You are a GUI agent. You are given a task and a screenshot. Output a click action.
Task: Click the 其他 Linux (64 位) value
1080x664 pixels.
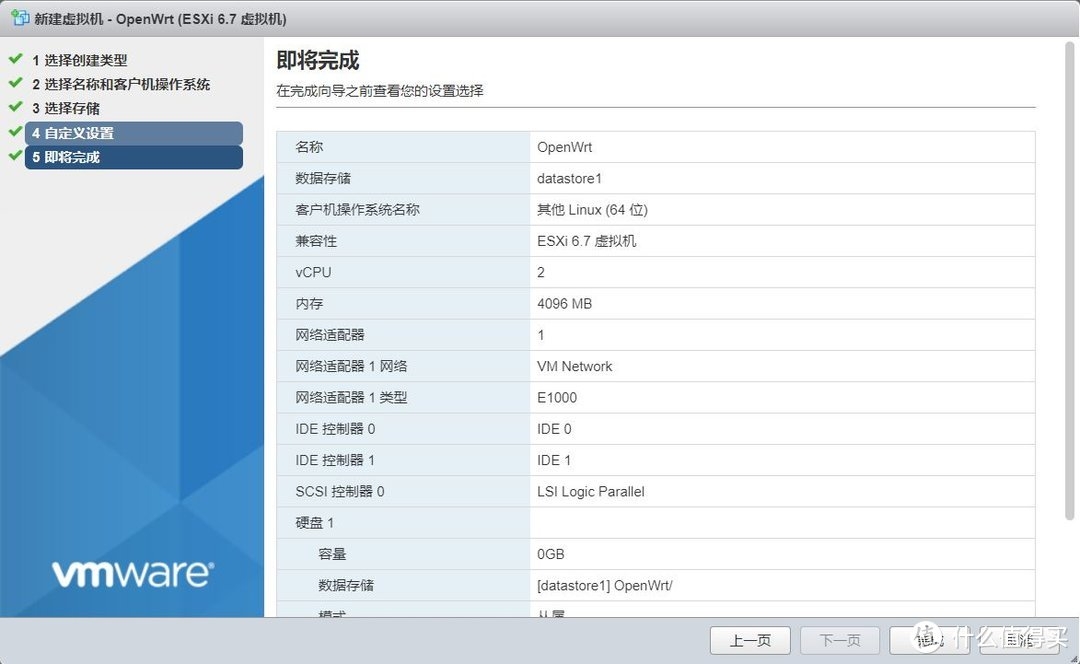click(592, 209)
